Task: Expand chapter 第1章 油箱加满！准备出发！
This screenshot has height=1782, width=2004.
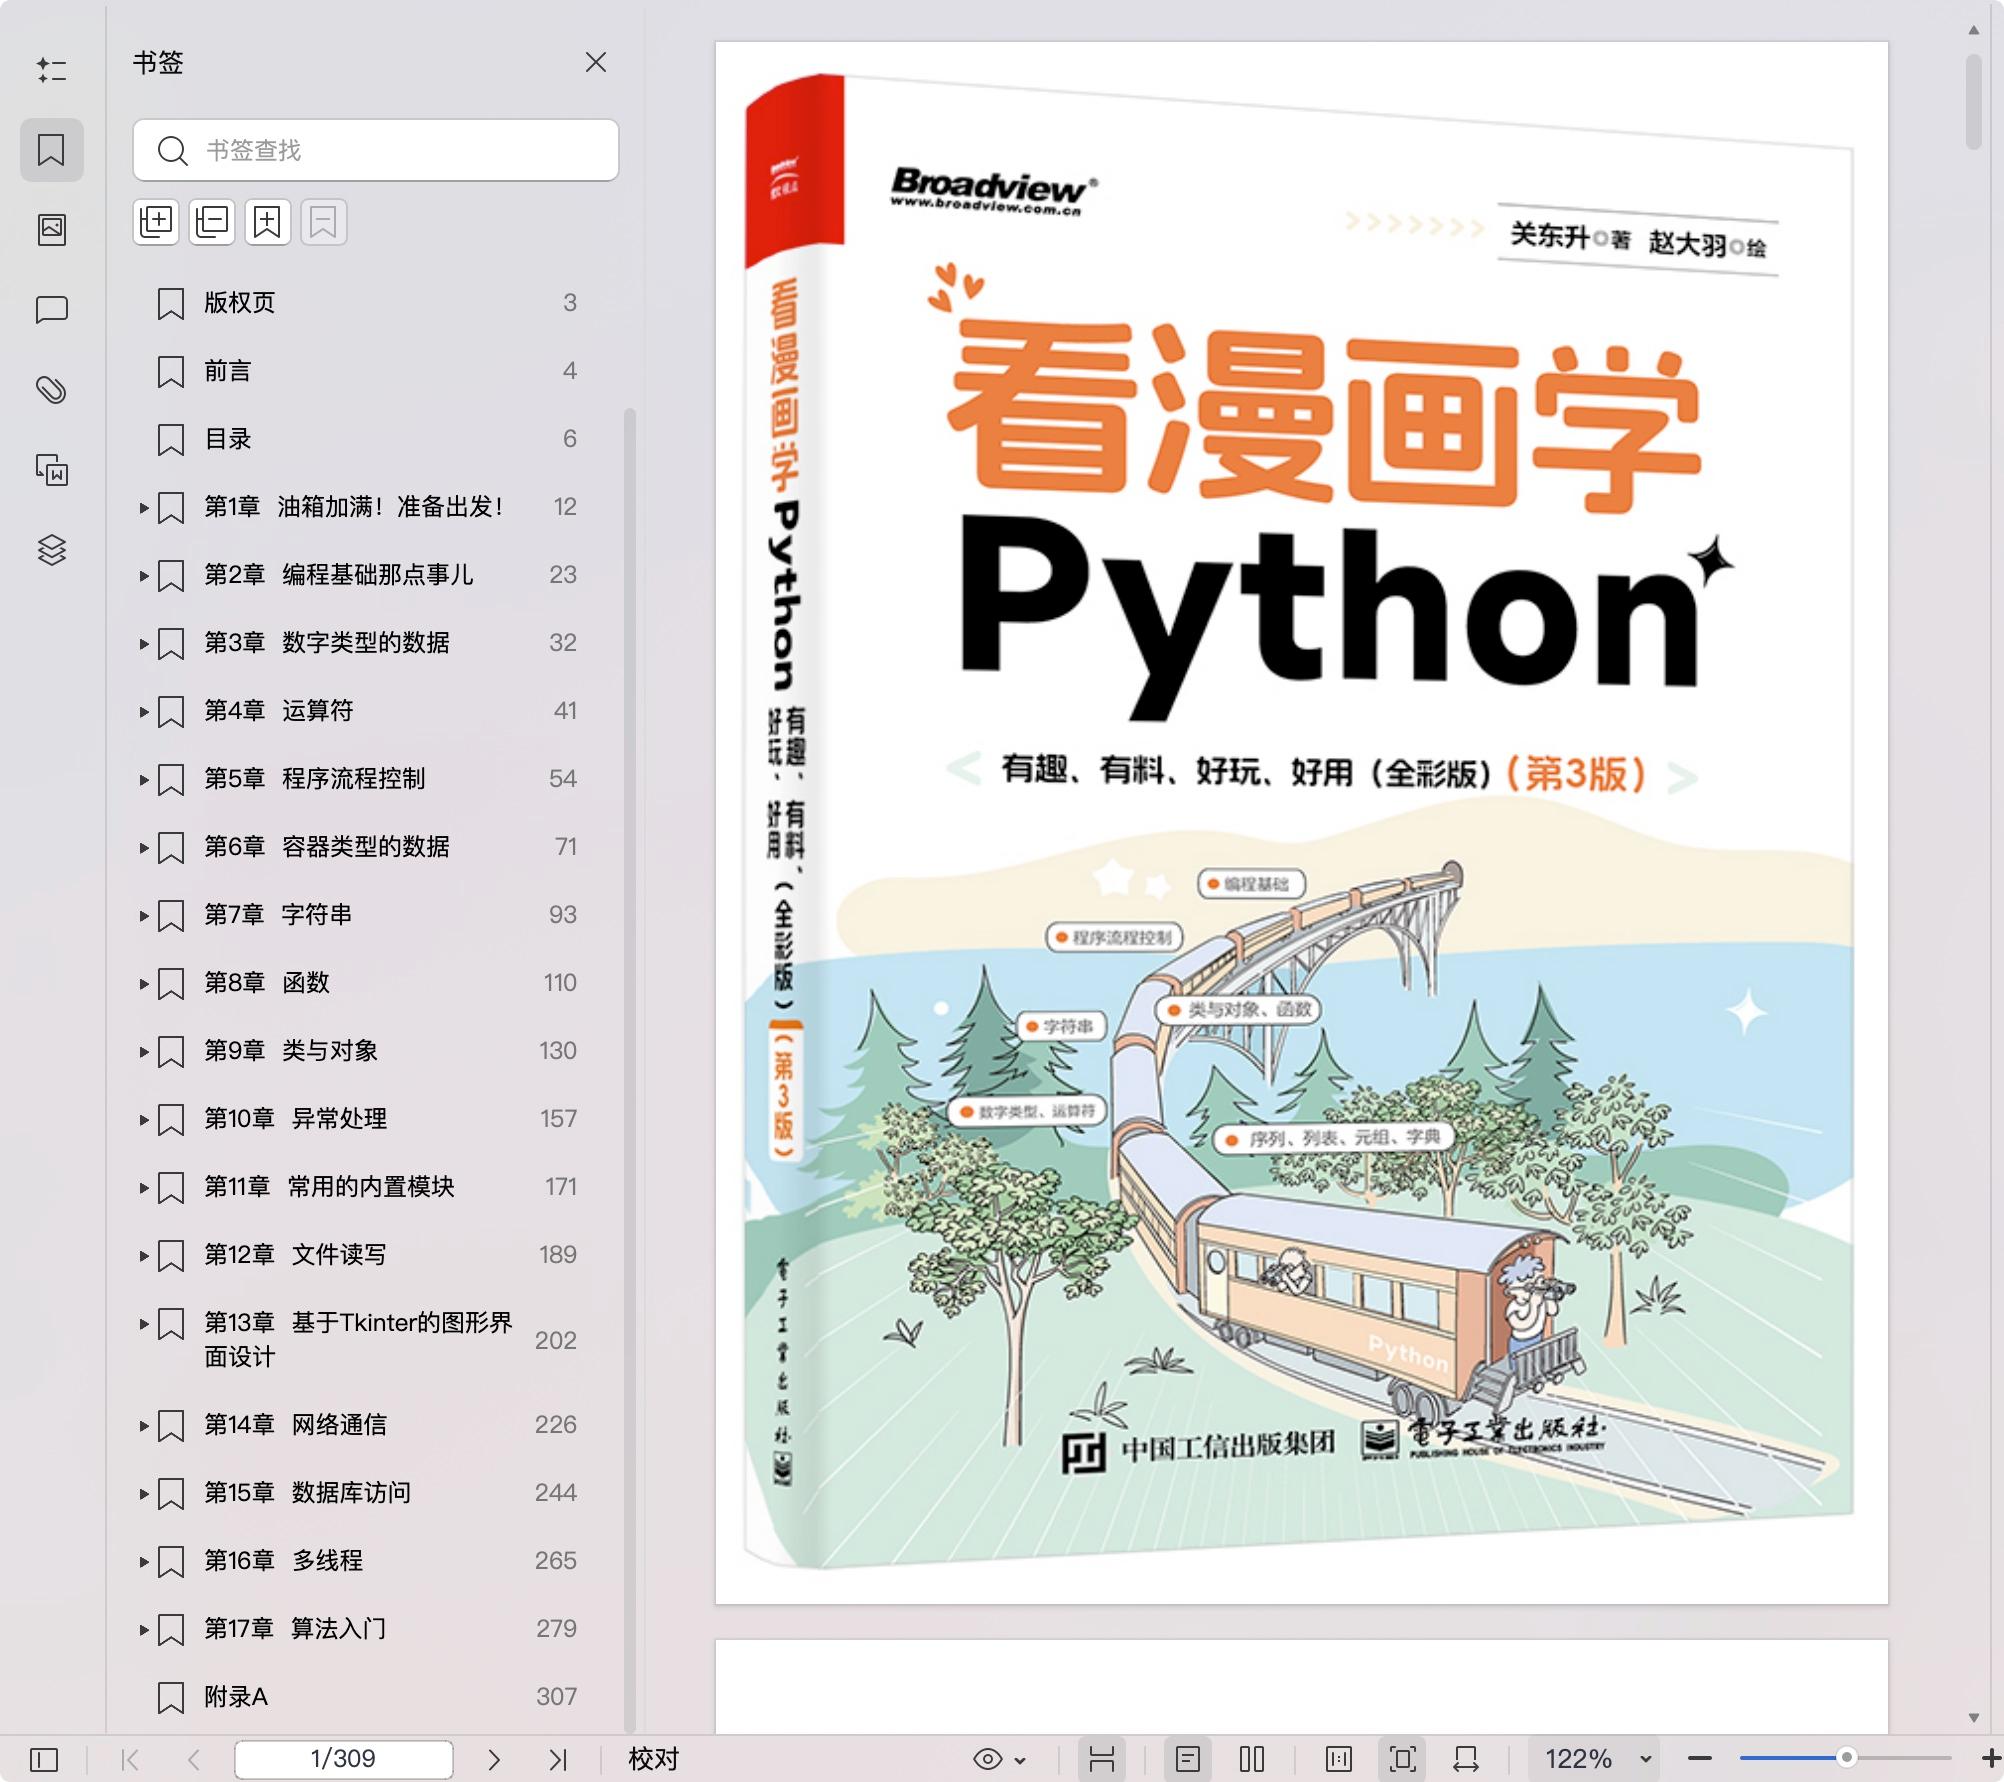Action: [x=143, y=507]
